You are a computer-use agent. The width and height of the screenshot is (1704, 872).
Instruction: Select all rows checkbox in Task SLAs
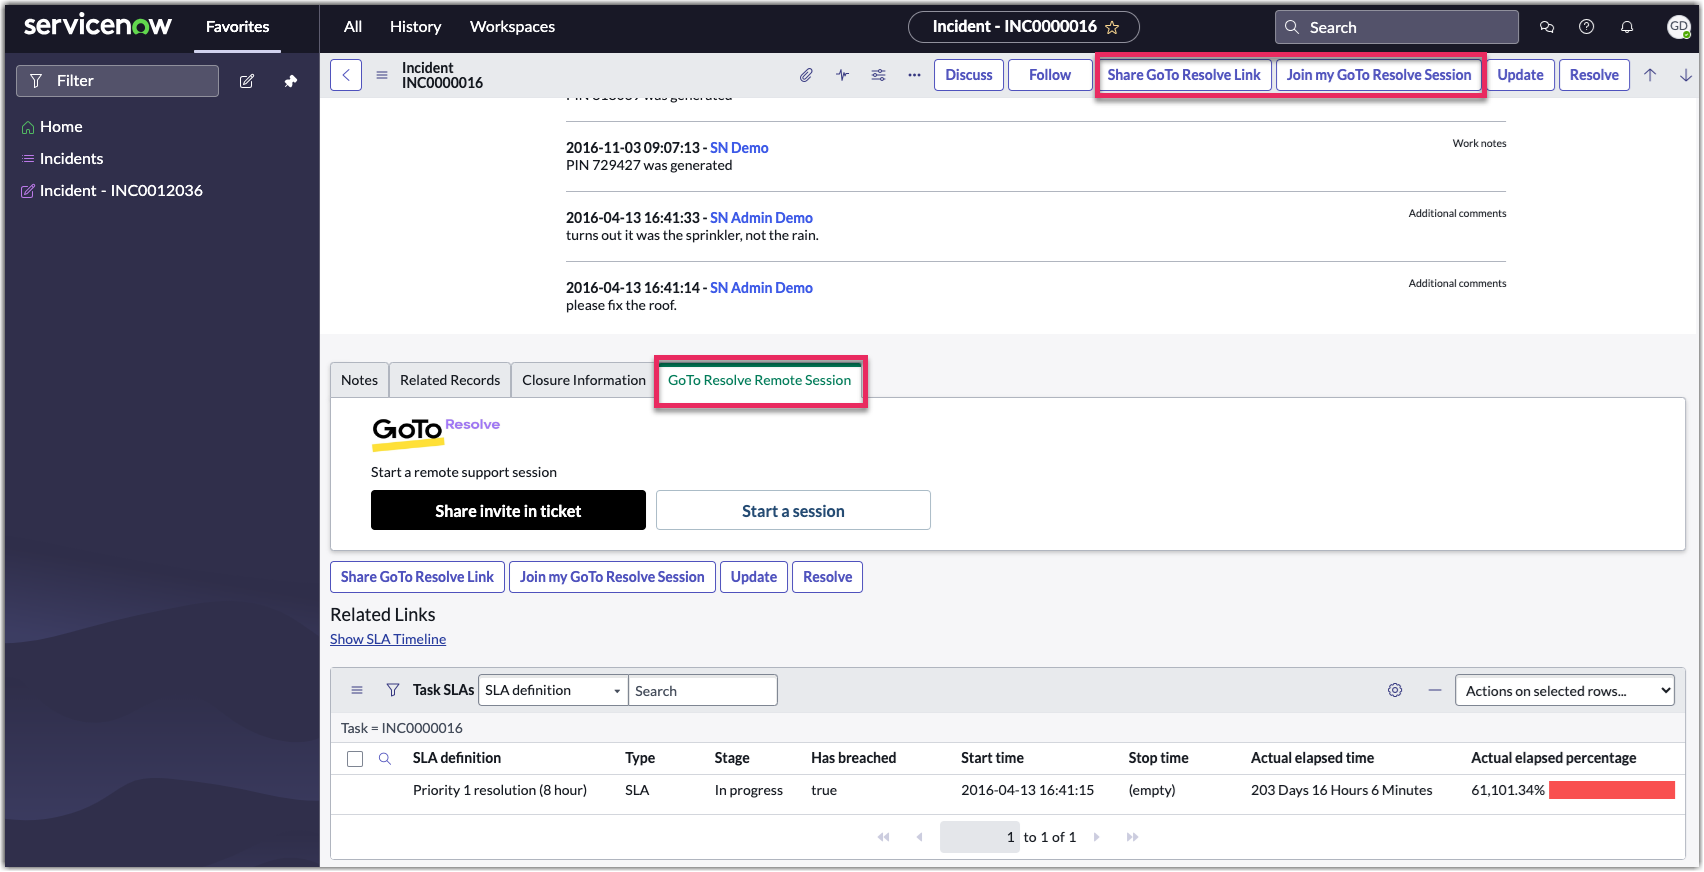[x=355, y=759]
